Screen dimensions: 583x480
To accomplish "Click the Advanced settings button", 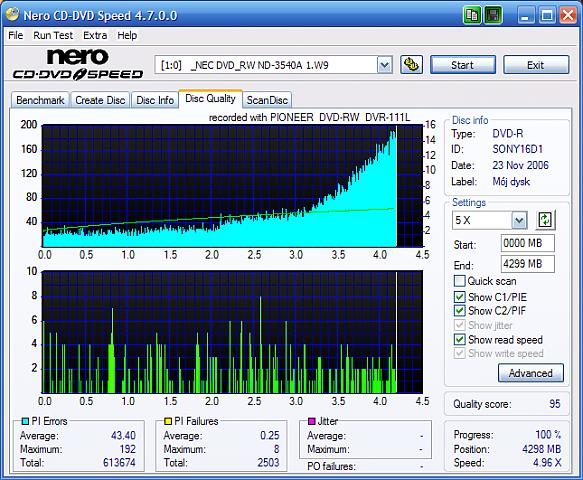I will pos(531,373).
